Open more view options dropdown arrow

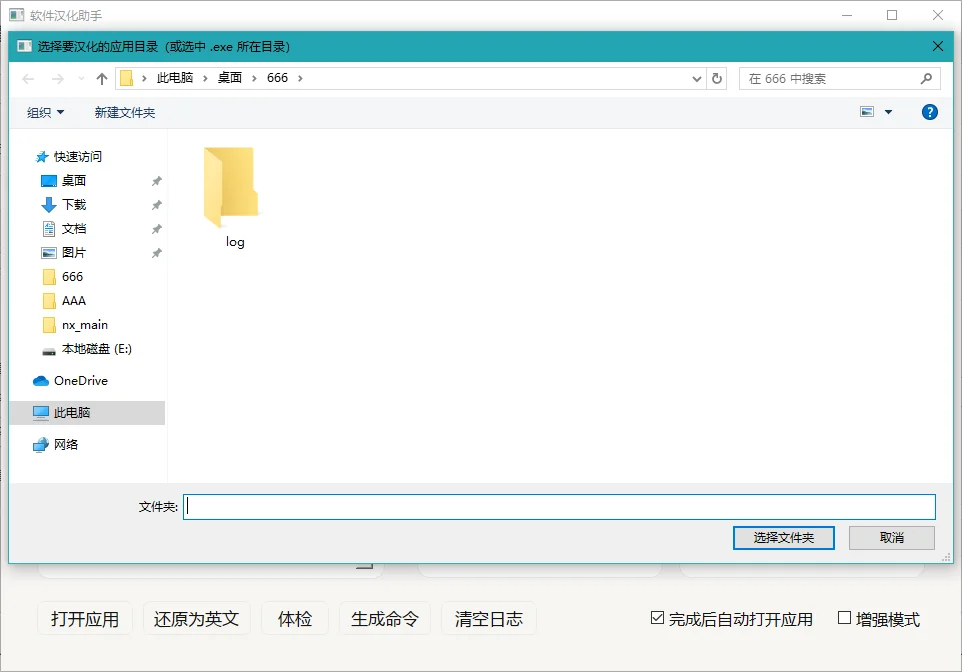click(888, 112)
